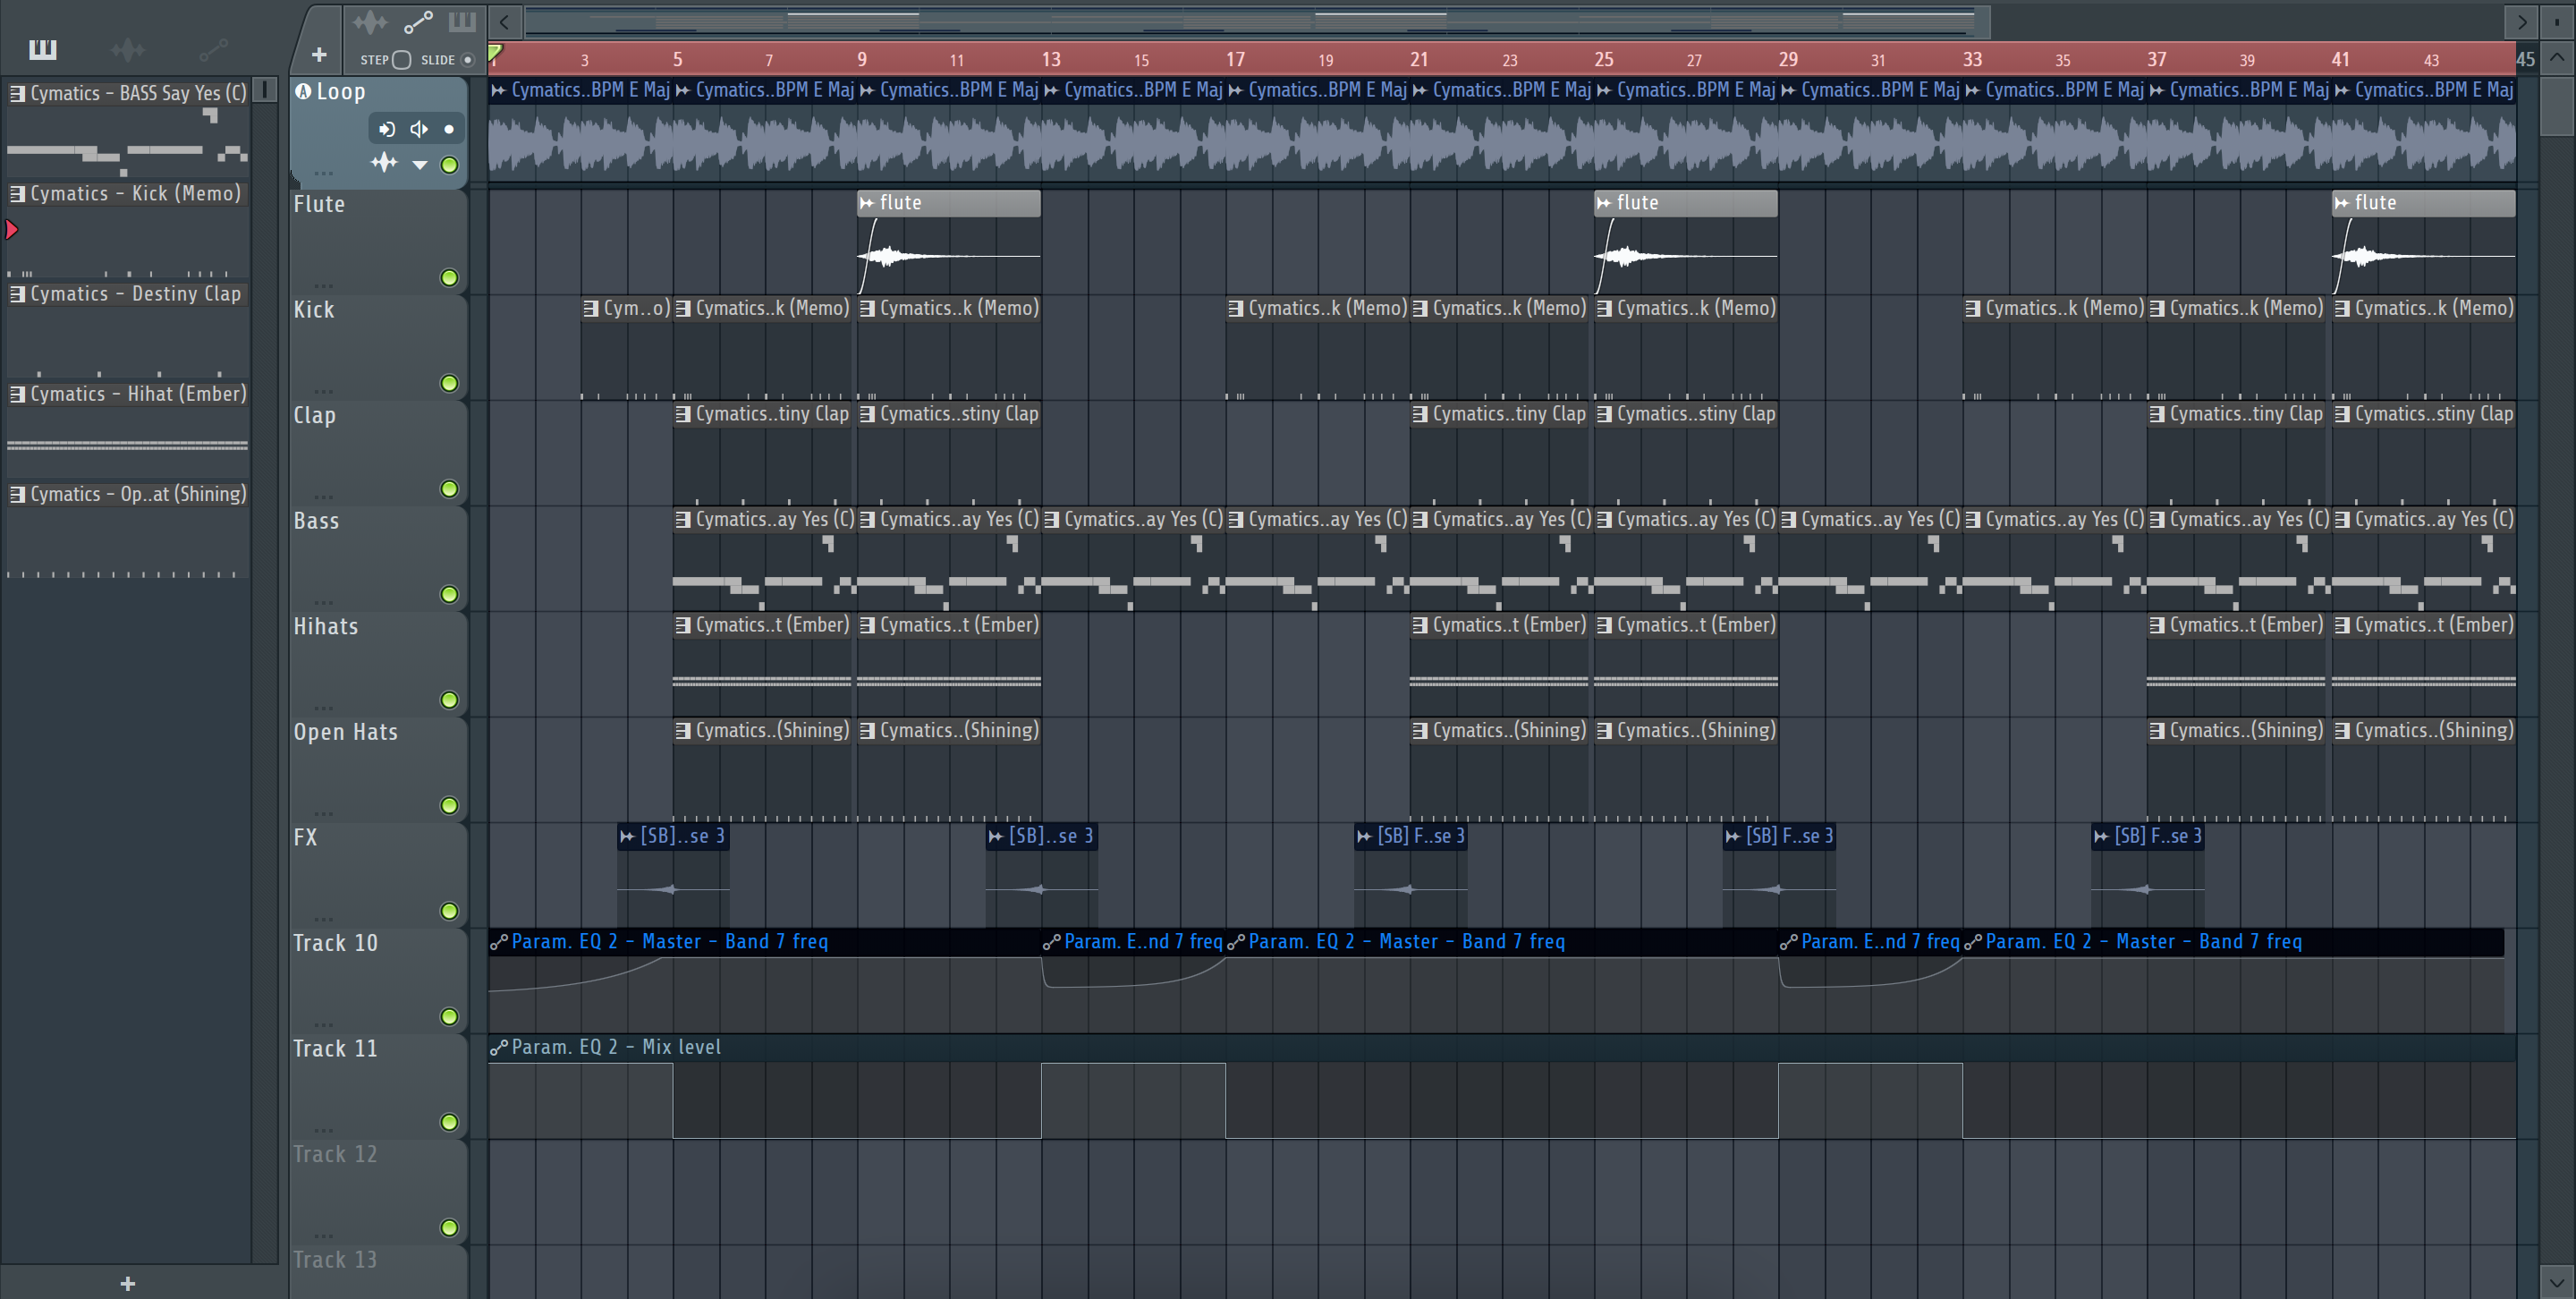
Task: Mute the Bass track
Action: pos(450,594)
